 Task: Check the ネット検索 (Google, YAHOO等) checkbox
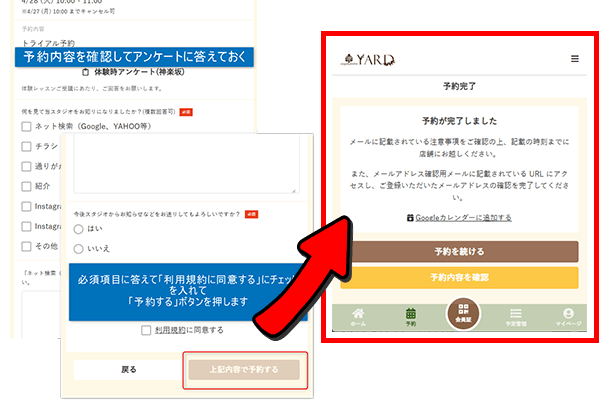[26, 127]
